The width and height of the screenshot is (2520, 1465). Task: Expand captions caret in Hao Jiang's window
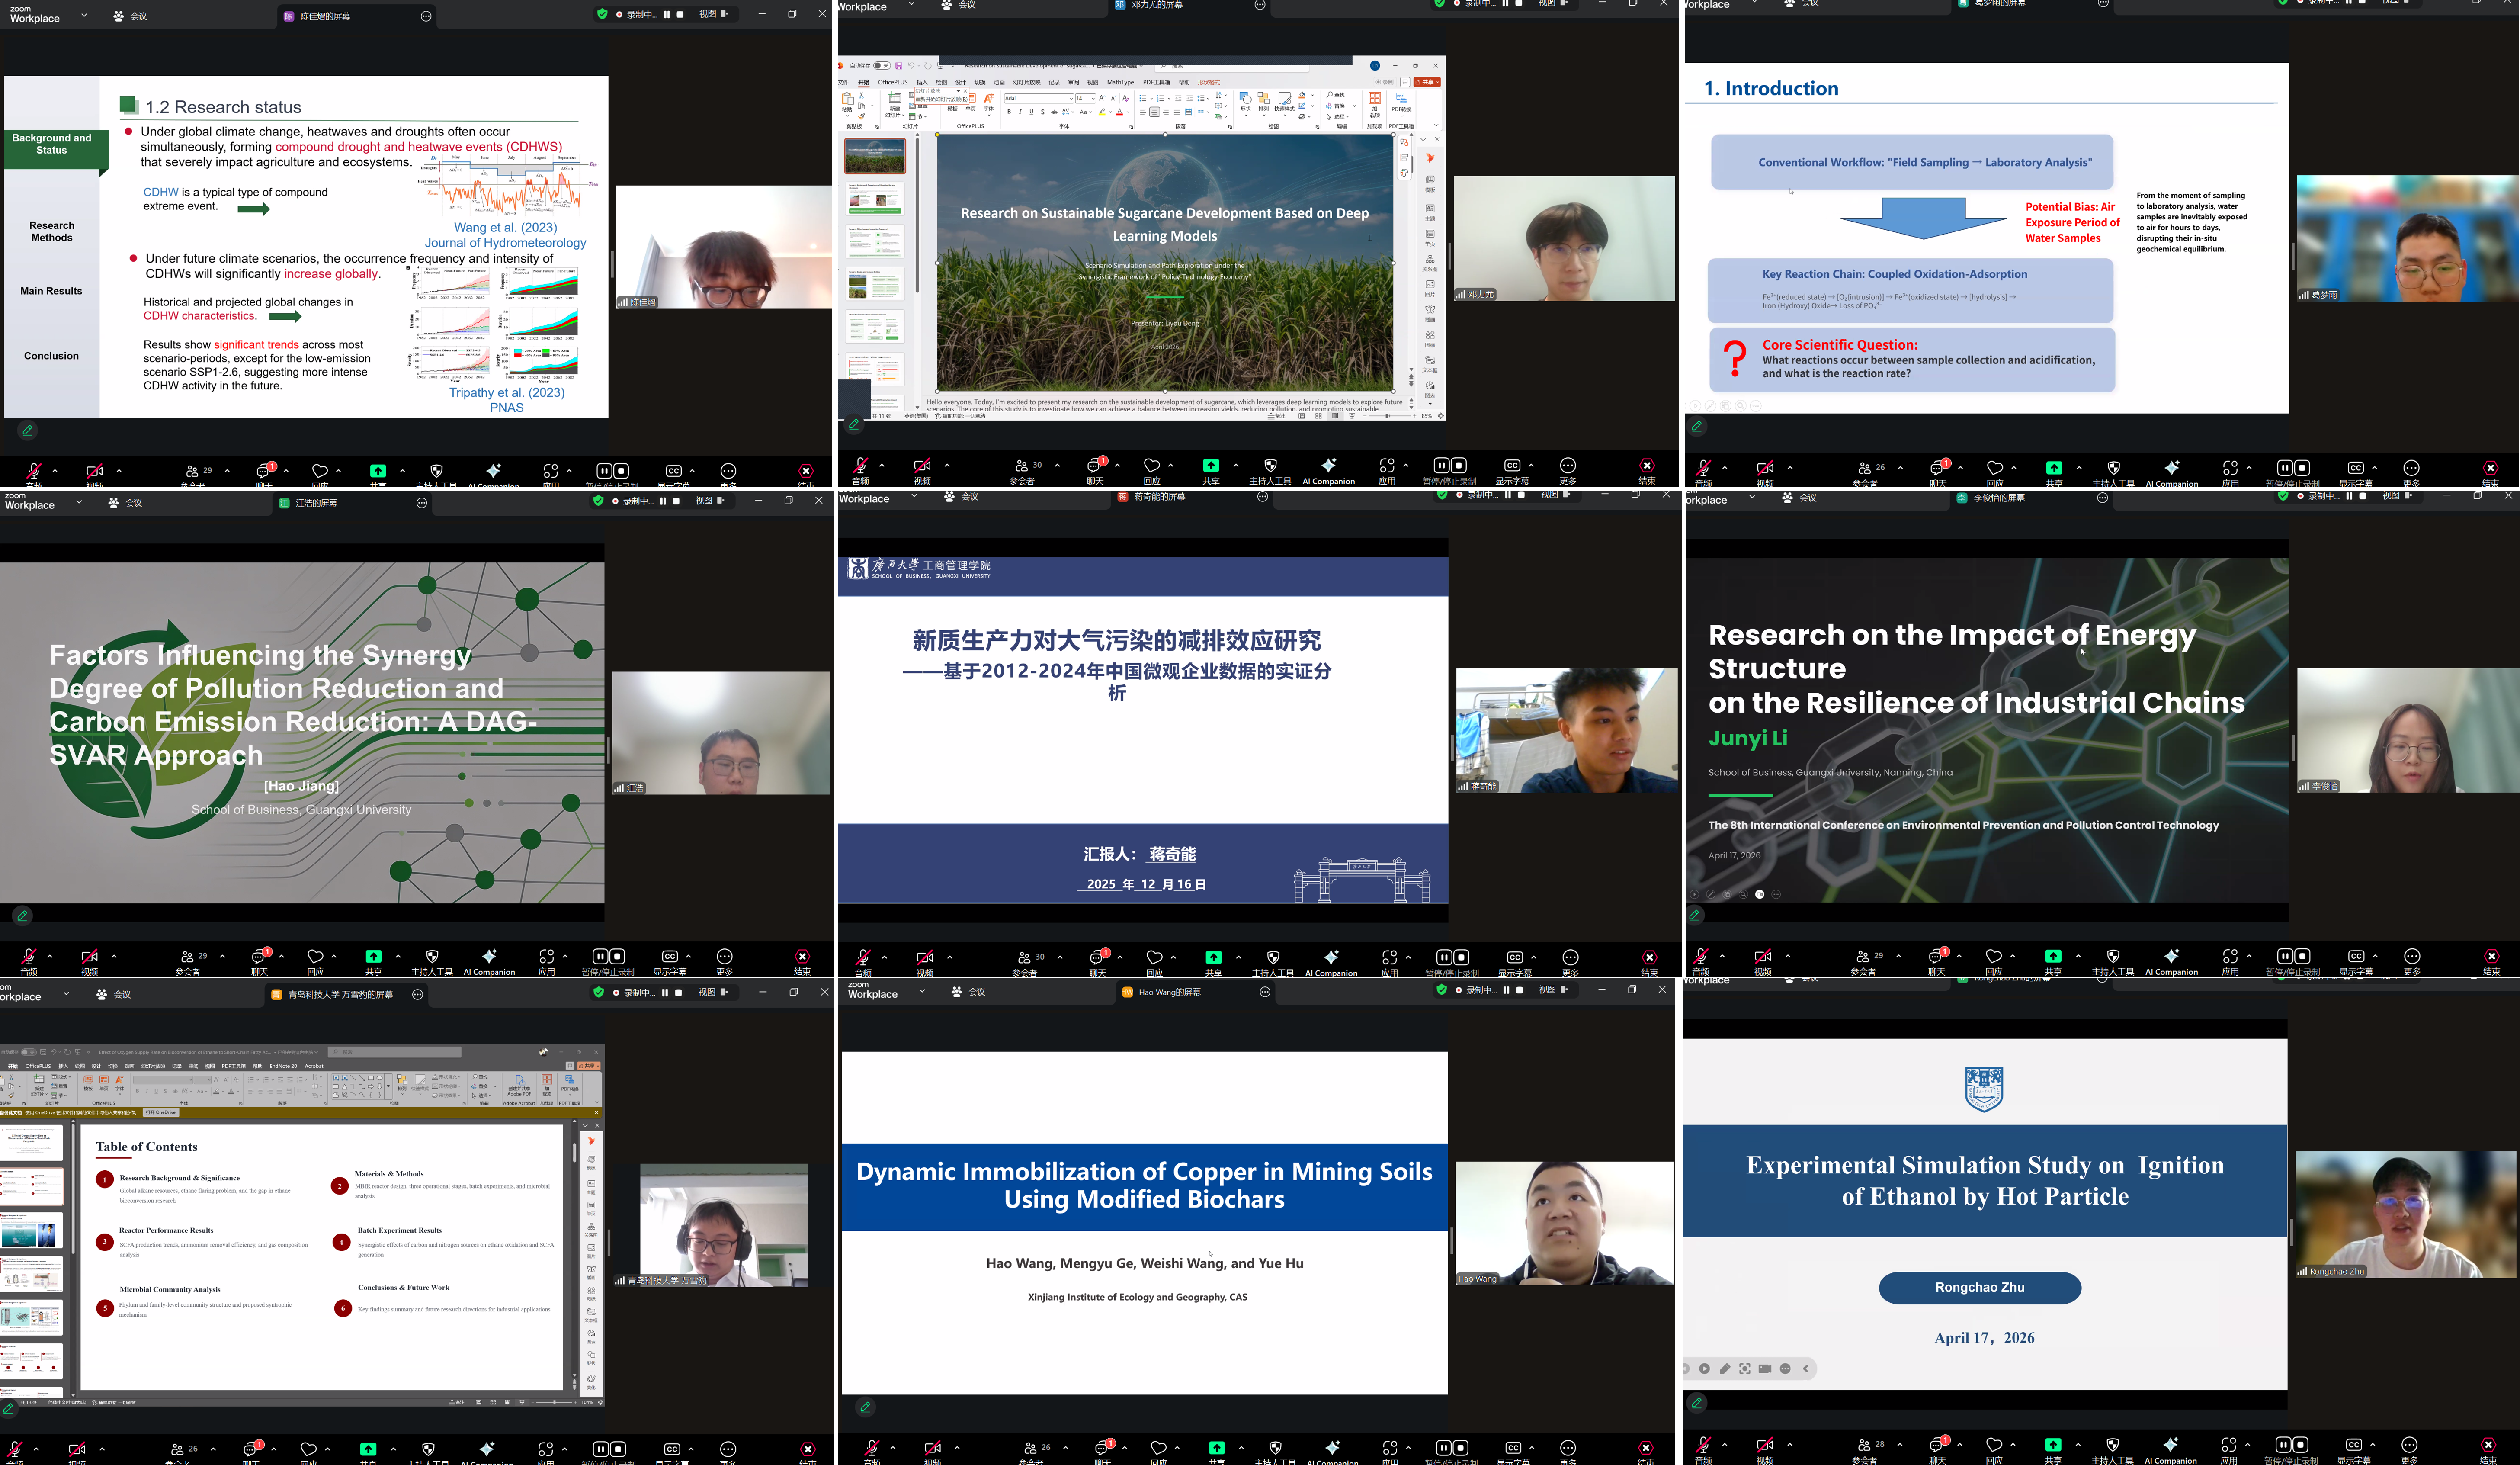[x=688, y=956]
